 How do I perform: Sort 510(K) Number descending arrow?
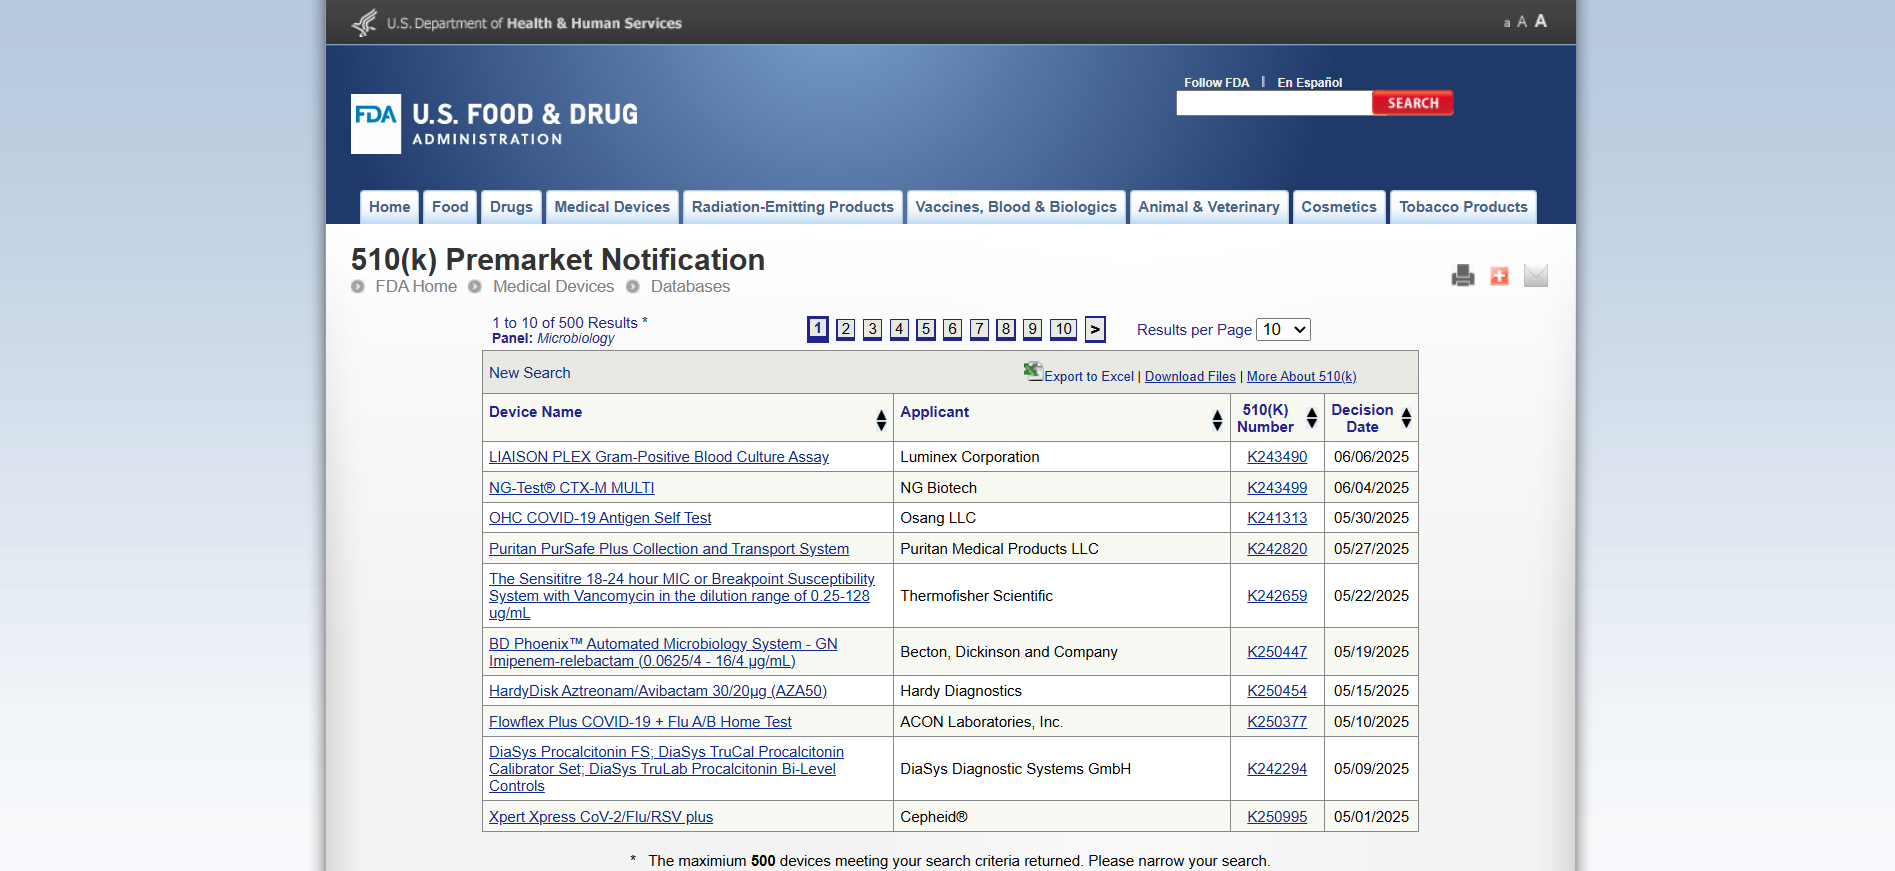(x=1312, y=424)
